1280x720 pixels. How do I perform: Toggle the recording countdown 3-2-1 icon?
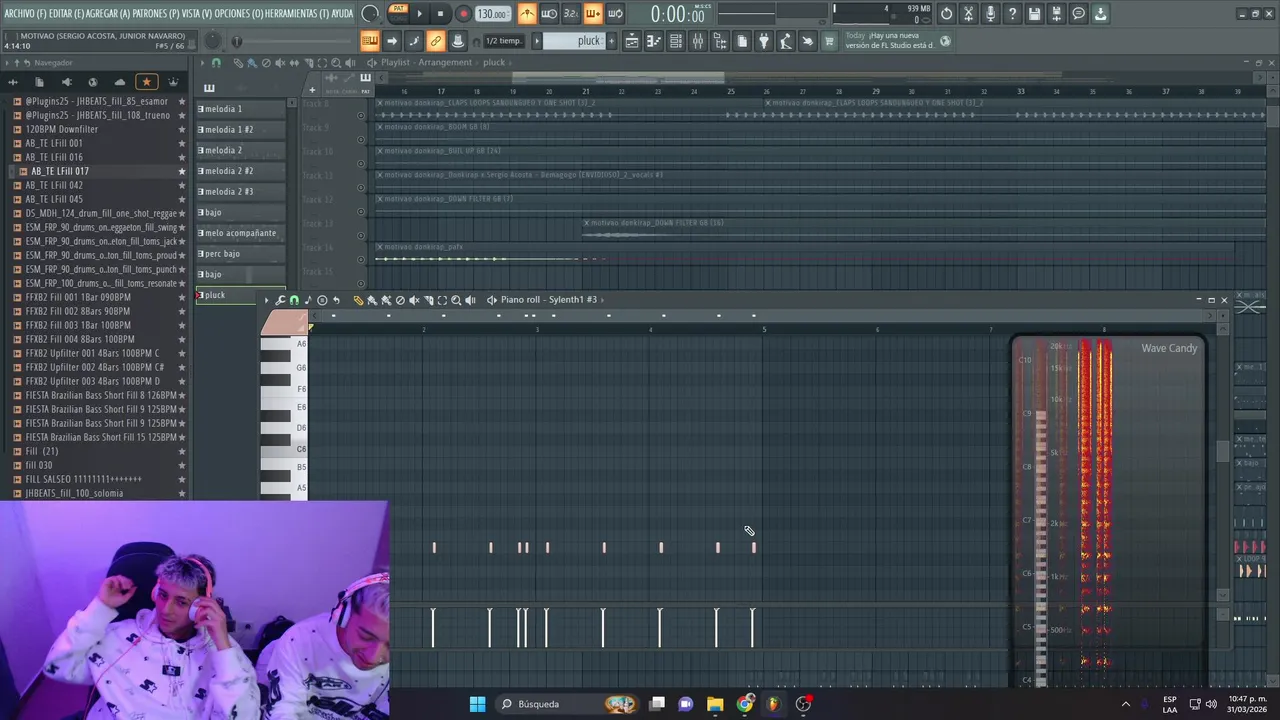(571, 14)
